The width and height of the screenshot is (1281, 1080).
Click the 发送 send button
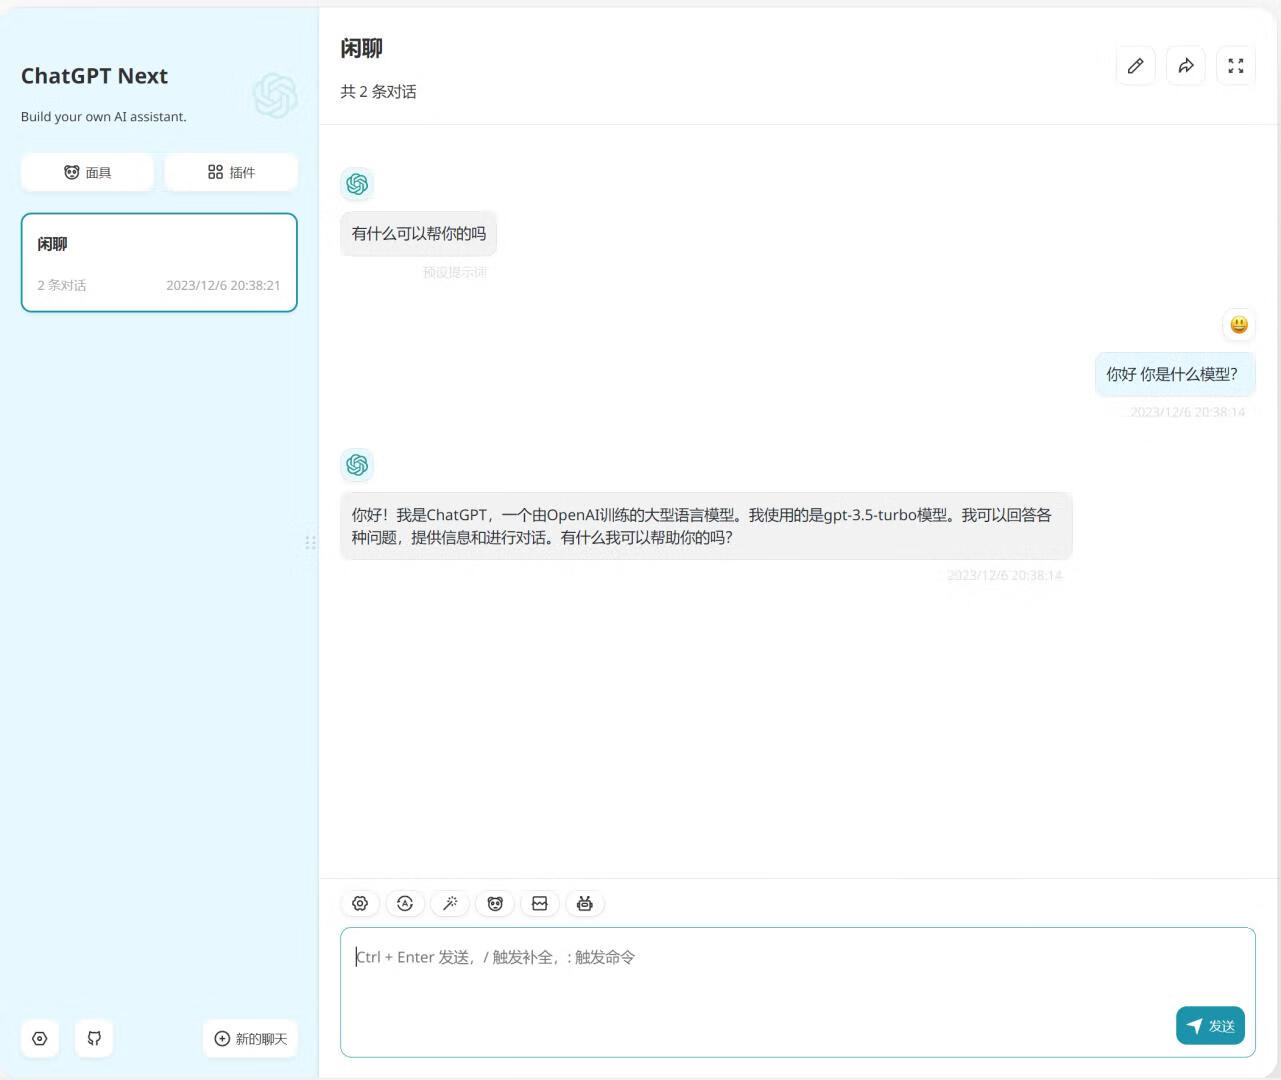pos(1210,1025)
